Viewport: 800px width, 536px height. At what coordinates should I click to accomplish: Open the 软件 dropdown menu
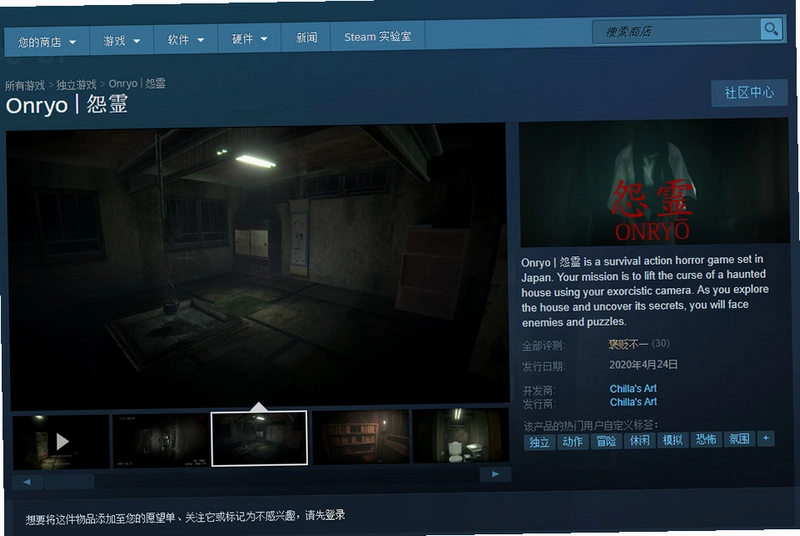click(186, 40)
